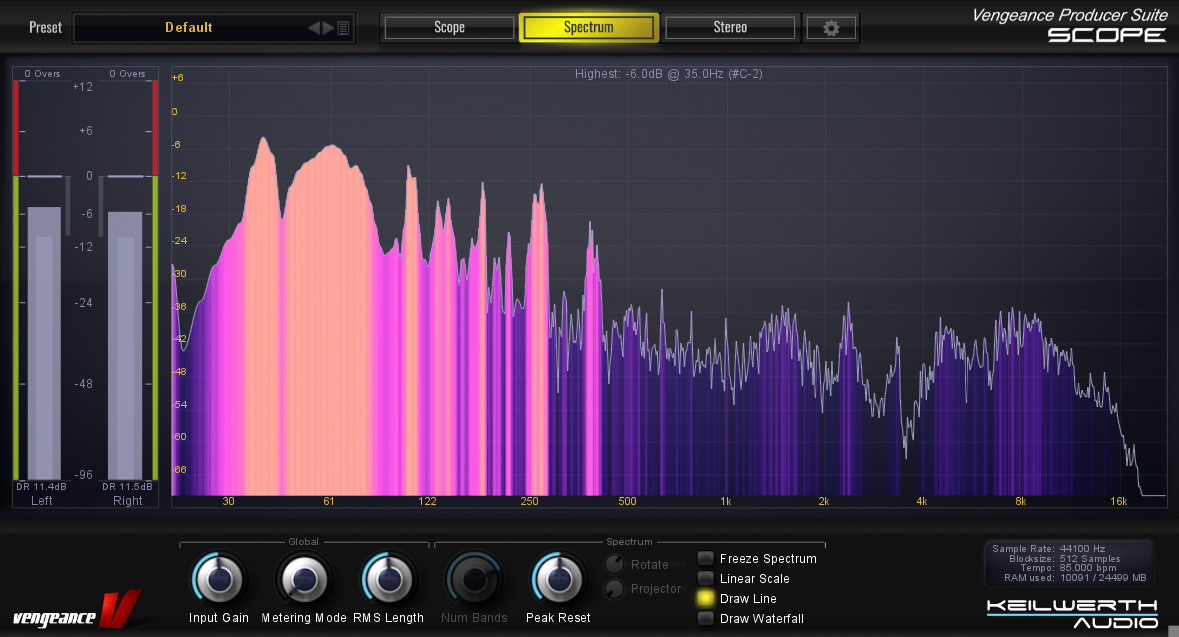Click the 'Sample Rate: 44100 Hz' text
Viewport: 1179px width, 637px height.
[x=1049, y=548]
